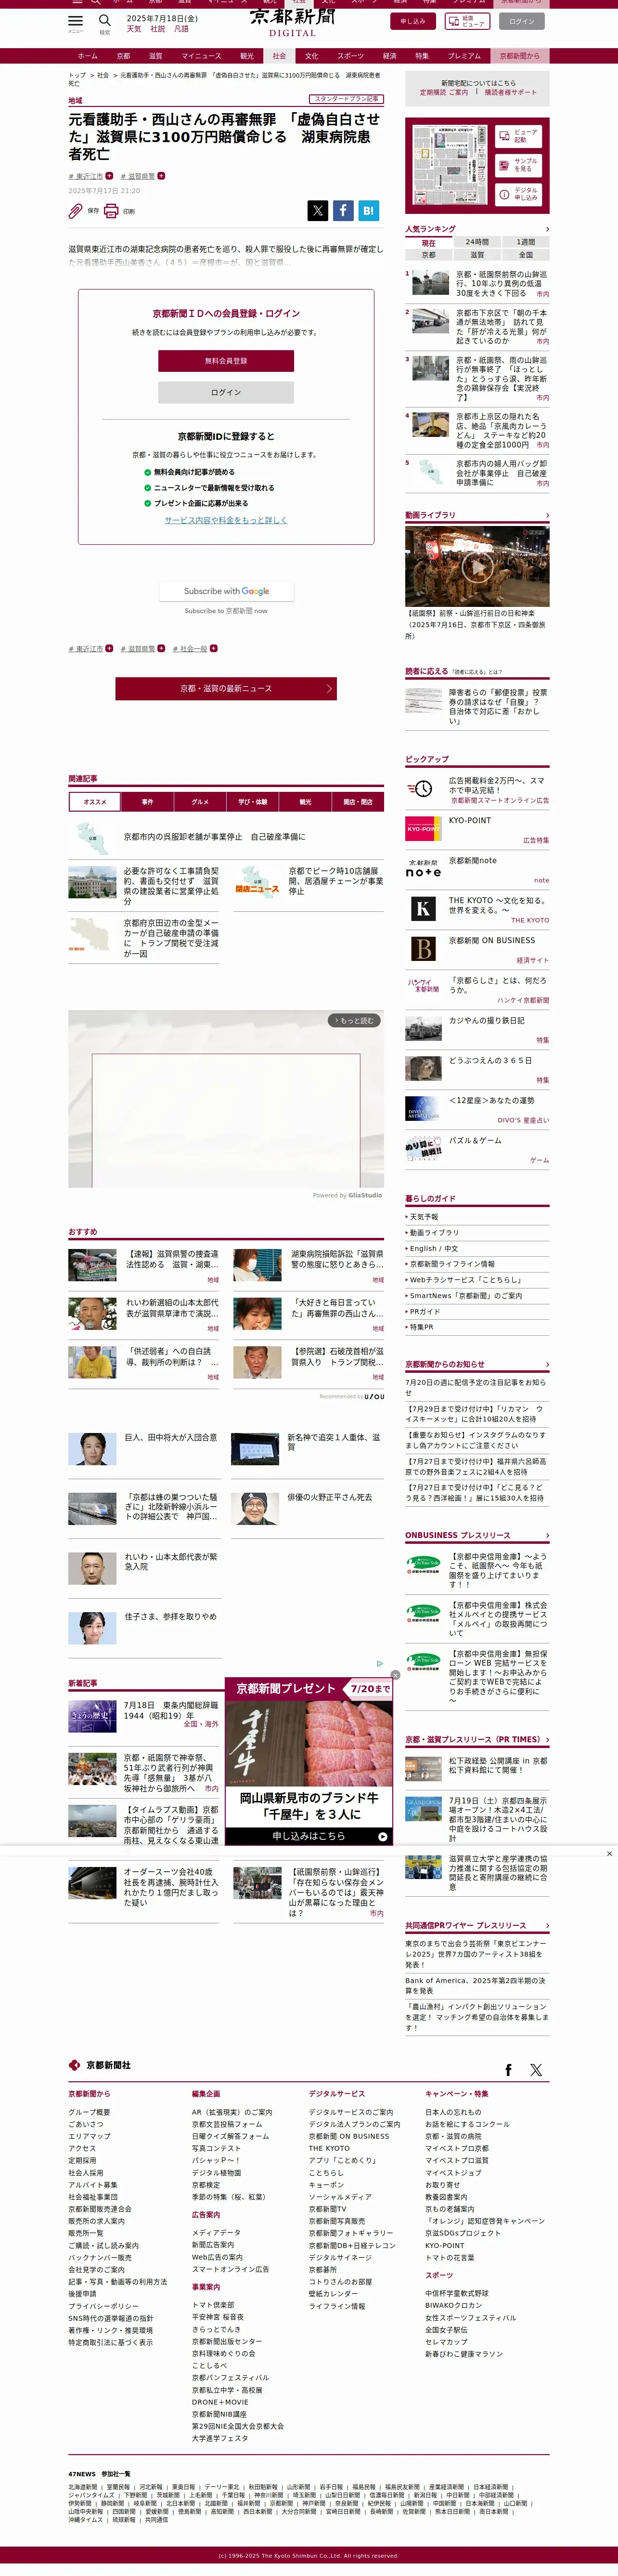Play the 祇園祭 video in 動画ライブラリ

[477, 566]
